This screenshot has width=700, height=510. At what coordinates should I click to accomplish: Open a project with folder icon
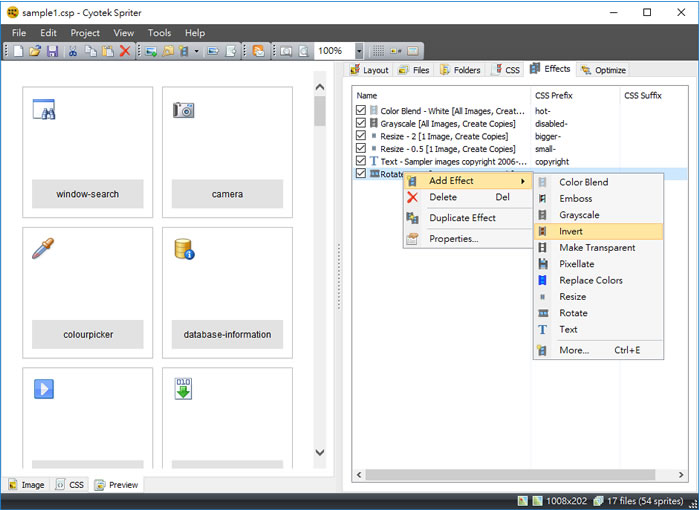[35, 51]
